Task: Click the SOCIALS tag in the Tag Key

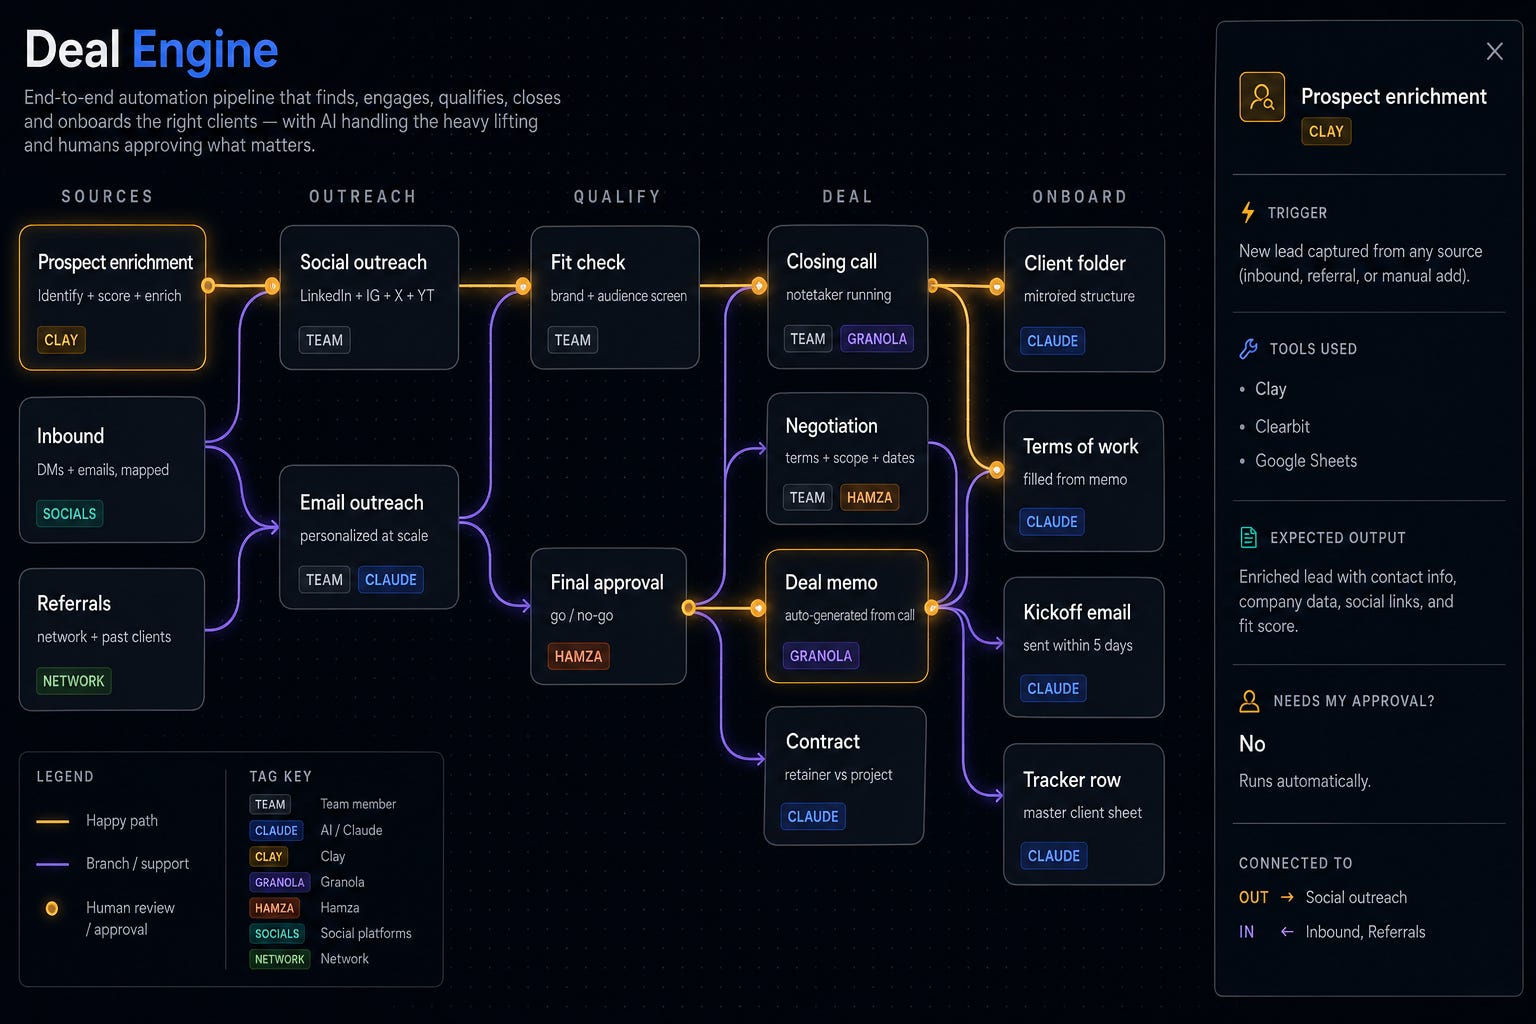Action: click(x=277, y=933)
